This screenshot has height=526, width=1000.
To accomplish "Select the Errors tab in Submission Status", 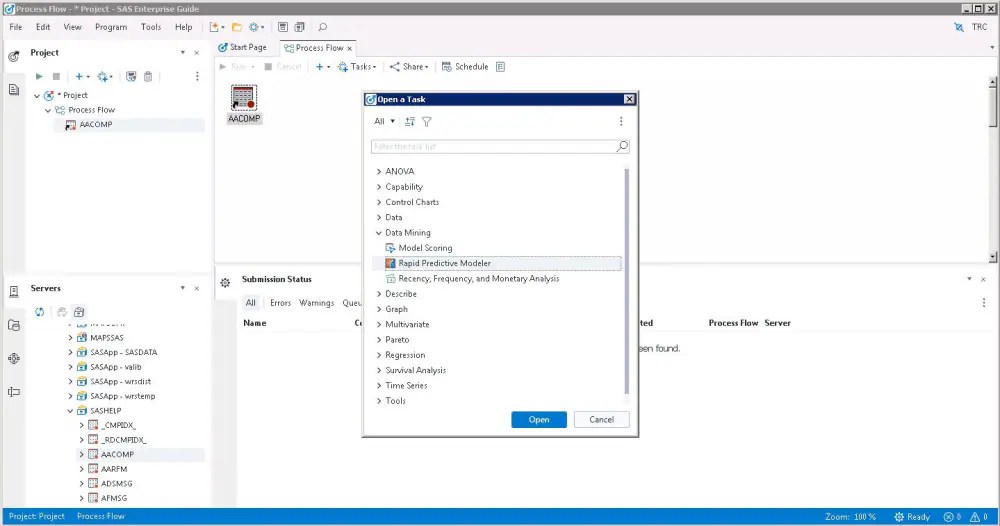I will coord(281,303).
